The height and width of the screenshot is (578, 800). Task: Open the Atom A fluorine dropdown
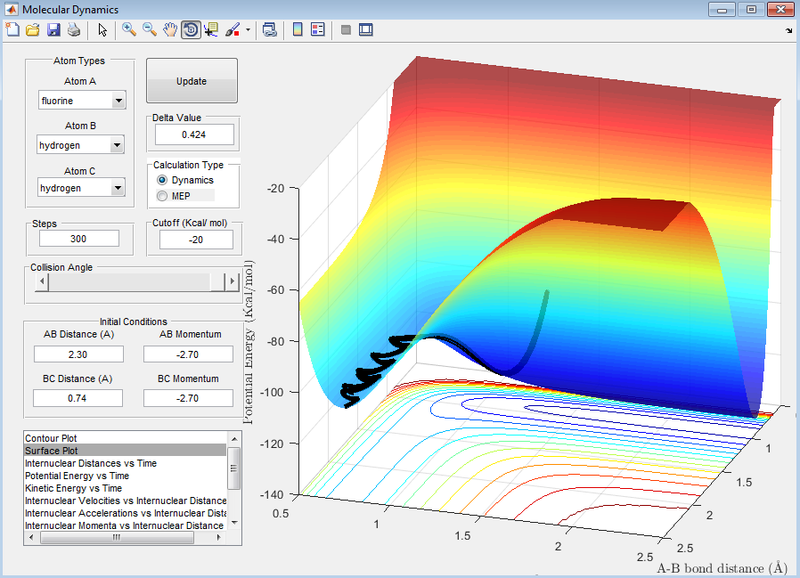click(x=81, y=100)
